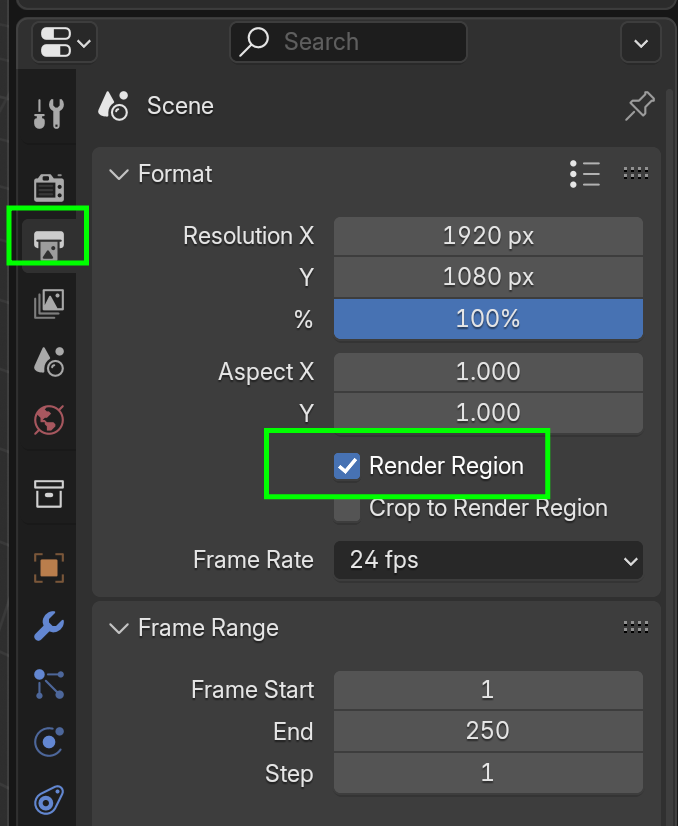The width and height of the screenshot is (678, 826).
Task: Select the Object properties orange square icon
Action: click(x=48, y=568)
